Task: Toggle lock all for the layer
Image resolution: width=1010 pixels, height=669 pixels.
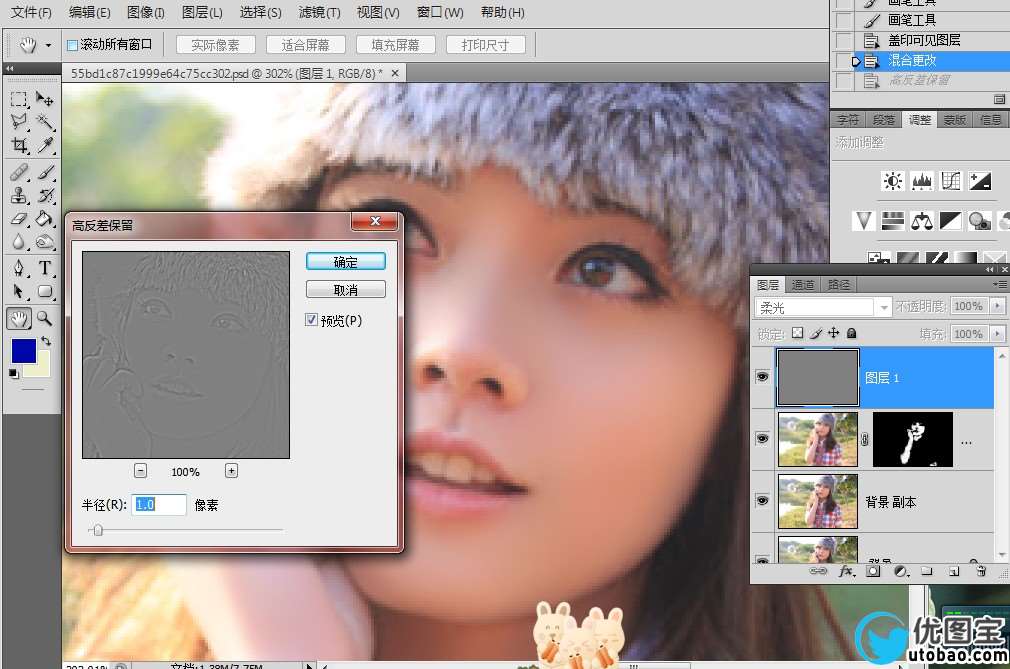Action: pos(852,333)
